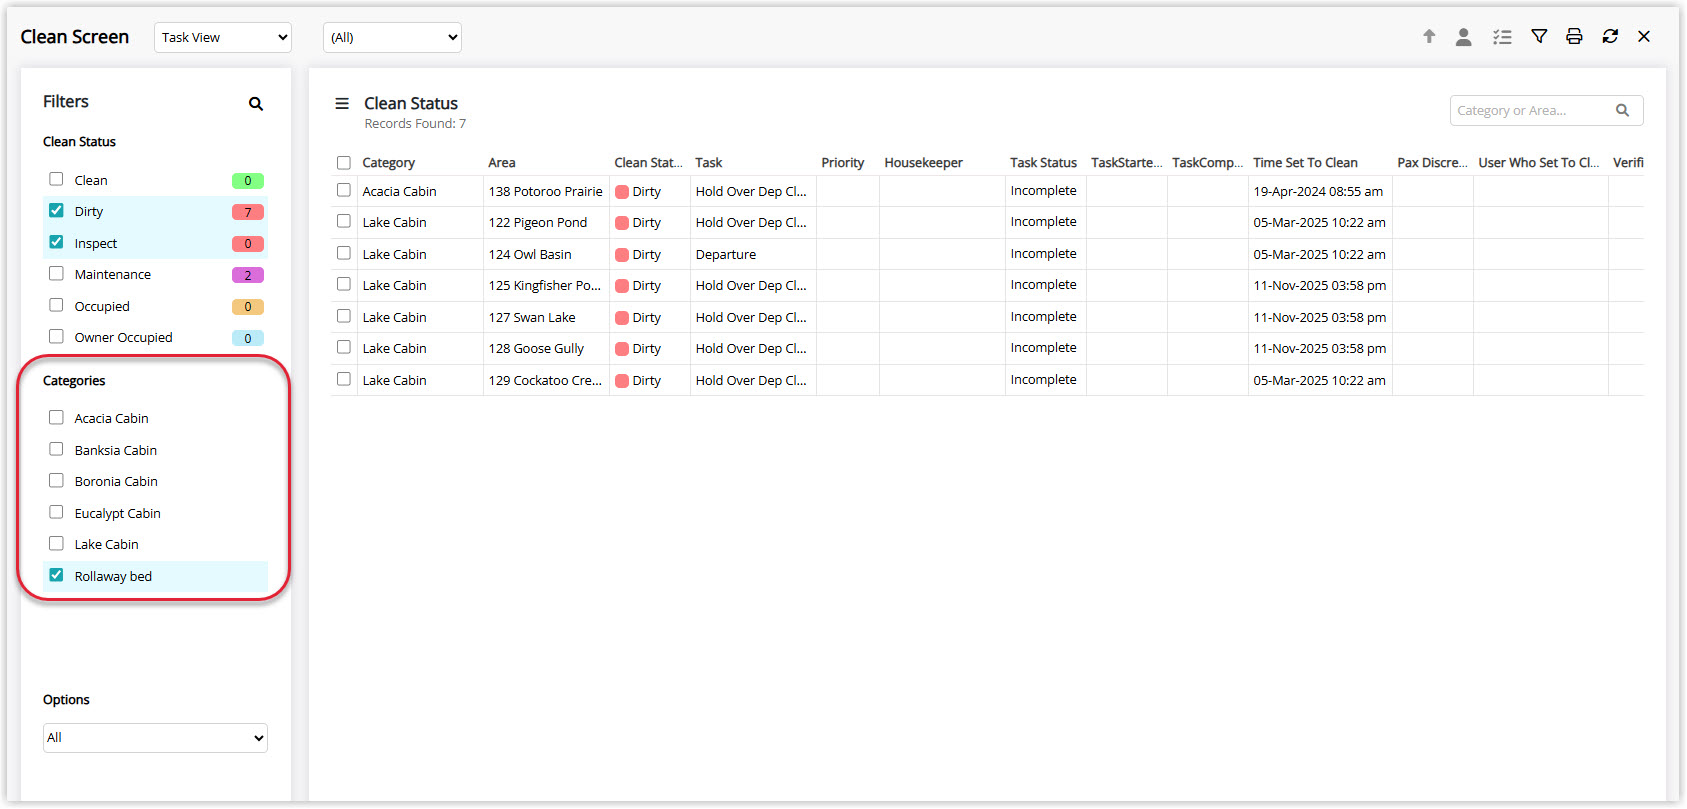Tick the 129 Cockatoo row checkbox

click(344, 379)
